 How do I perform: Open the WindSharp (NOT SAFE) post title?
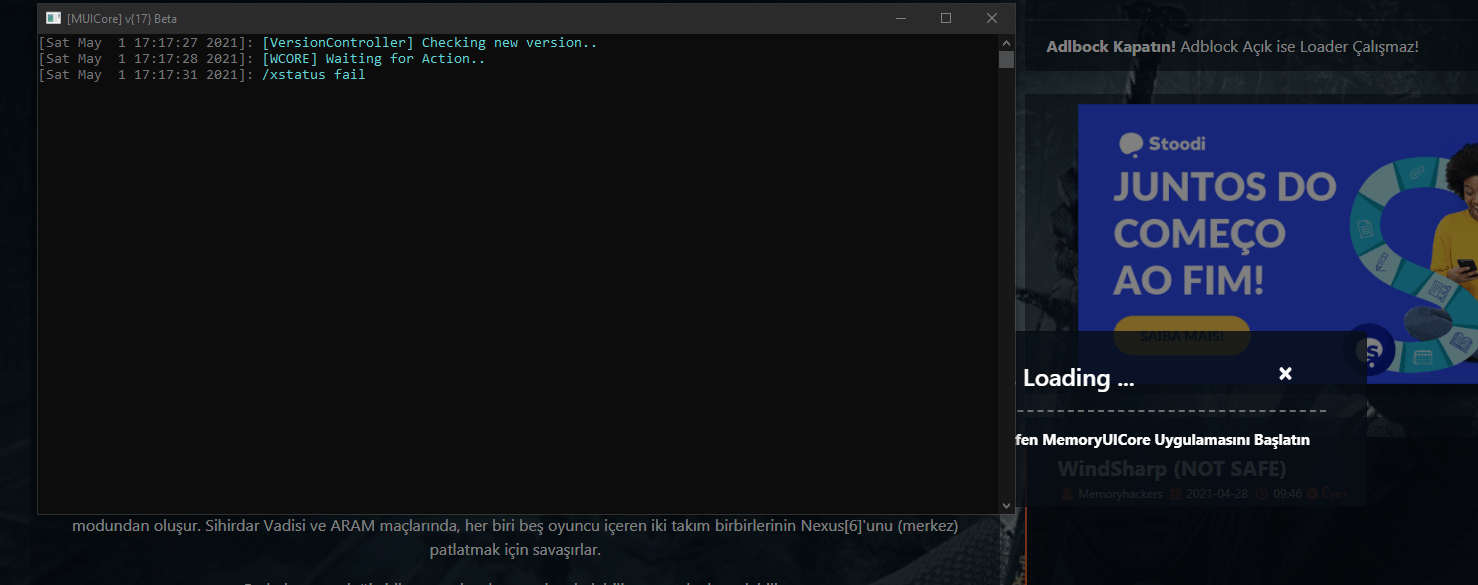click(x=1172, y=469)
